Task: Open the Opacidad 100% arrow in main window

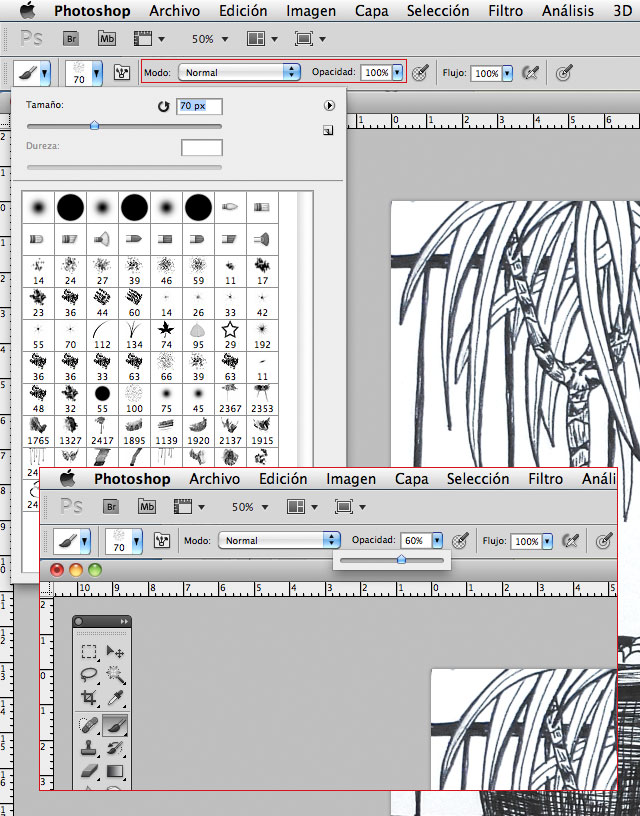Action: click(x=398, y=72)
